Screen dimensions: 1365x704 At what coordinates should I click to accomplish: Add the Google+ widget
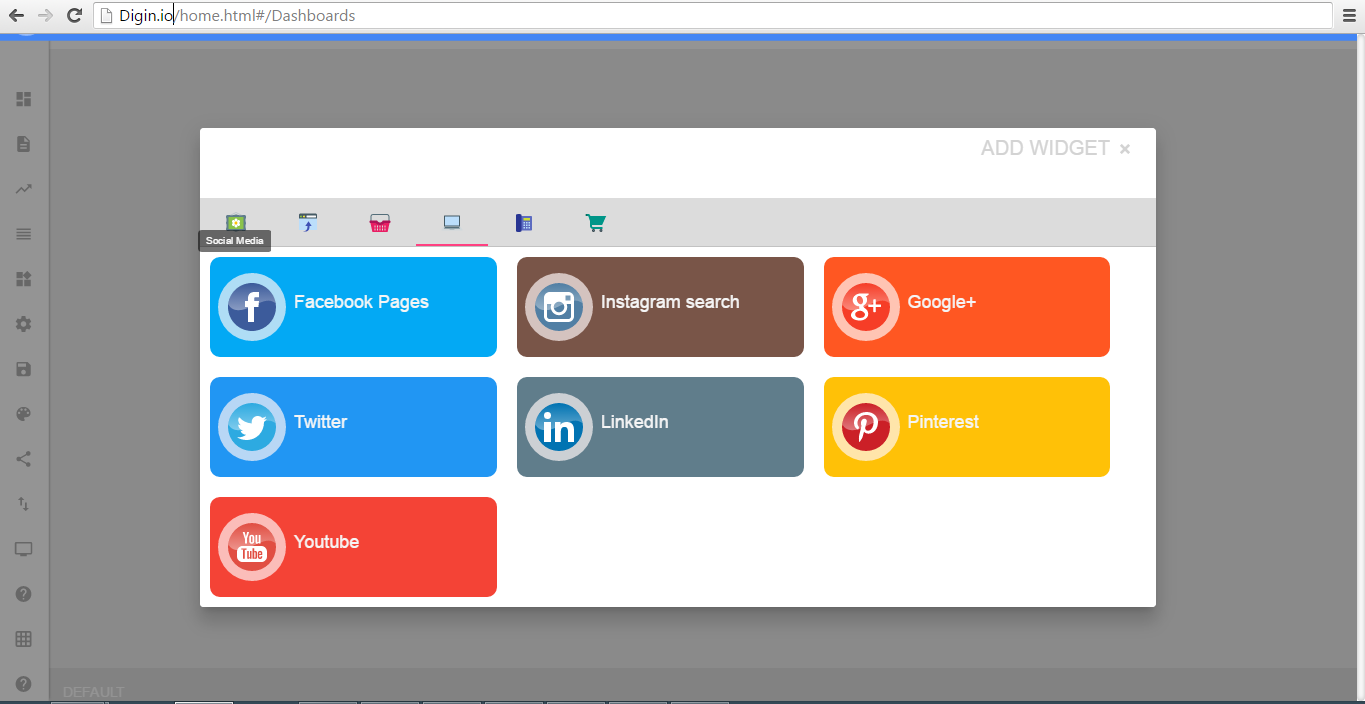click(967, 307)
